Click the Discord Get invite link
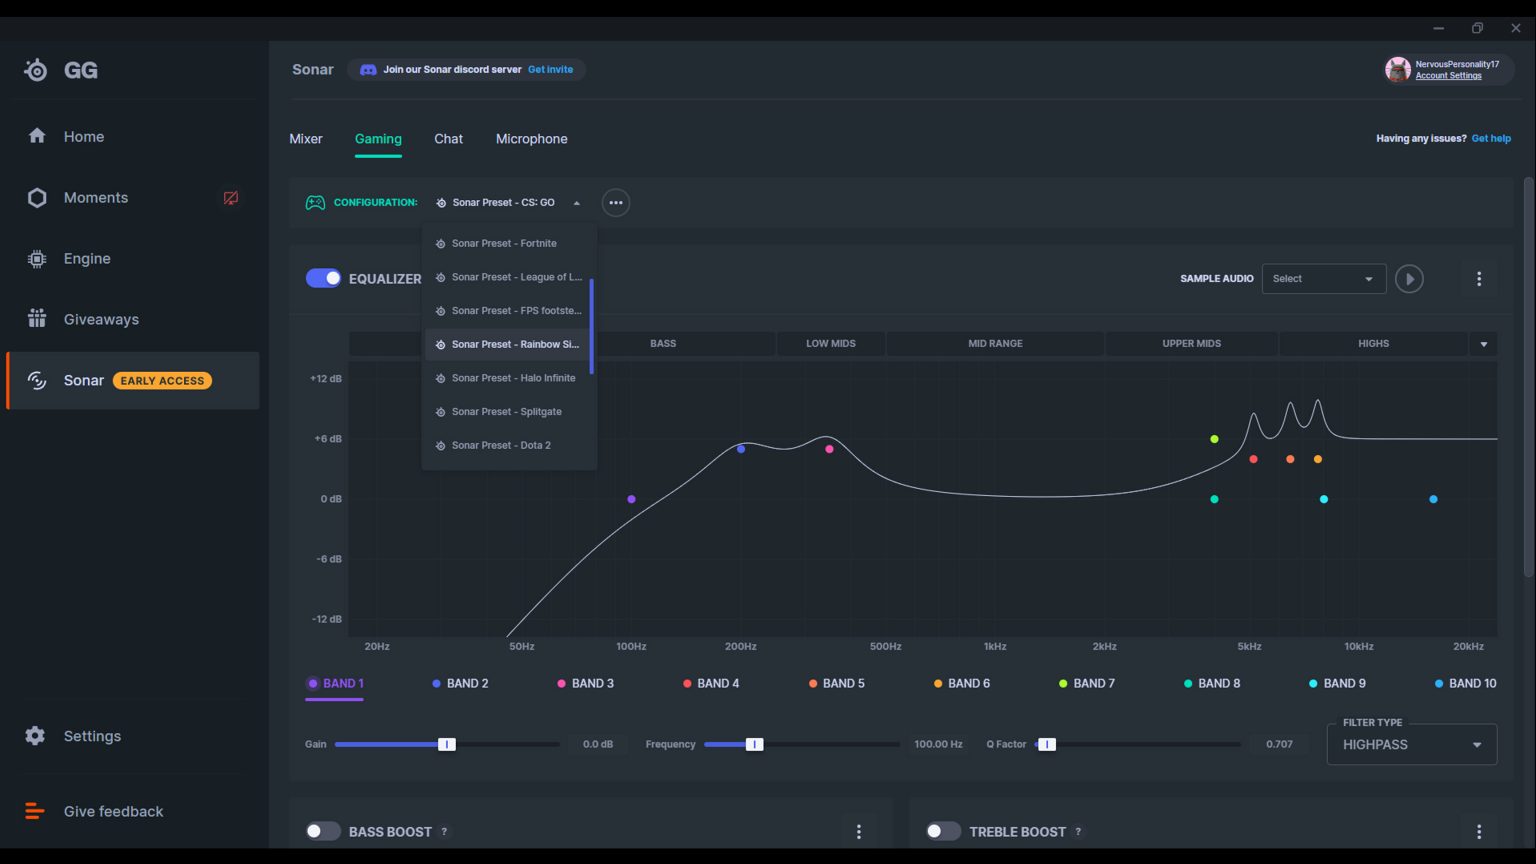Viewport: 1536px width, 864px height. 550,70
